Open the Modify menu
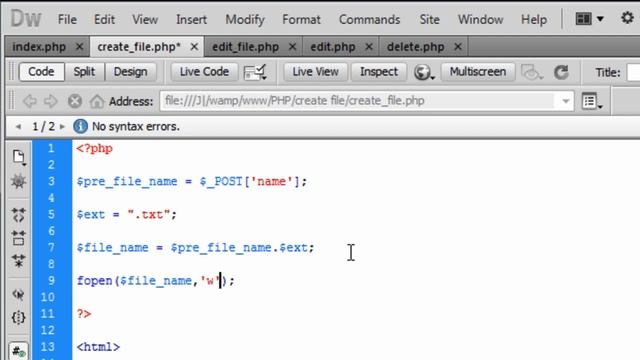The image size is (640, 360). click(245, 20)
